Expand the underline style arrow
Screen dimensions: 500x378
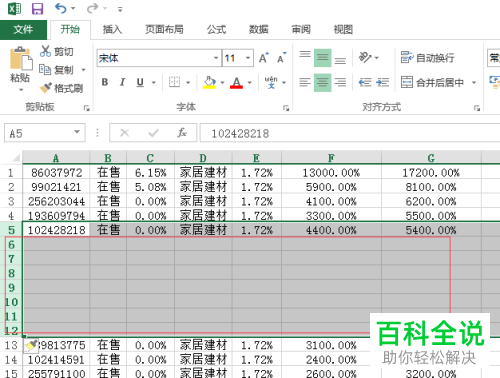(154, 82)
